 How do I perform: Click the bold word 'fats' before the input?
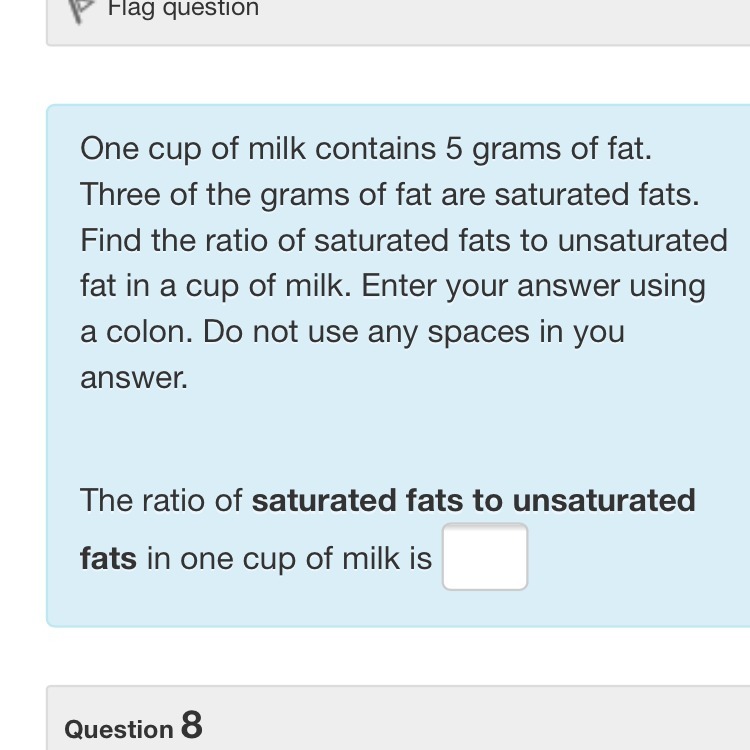108,557
